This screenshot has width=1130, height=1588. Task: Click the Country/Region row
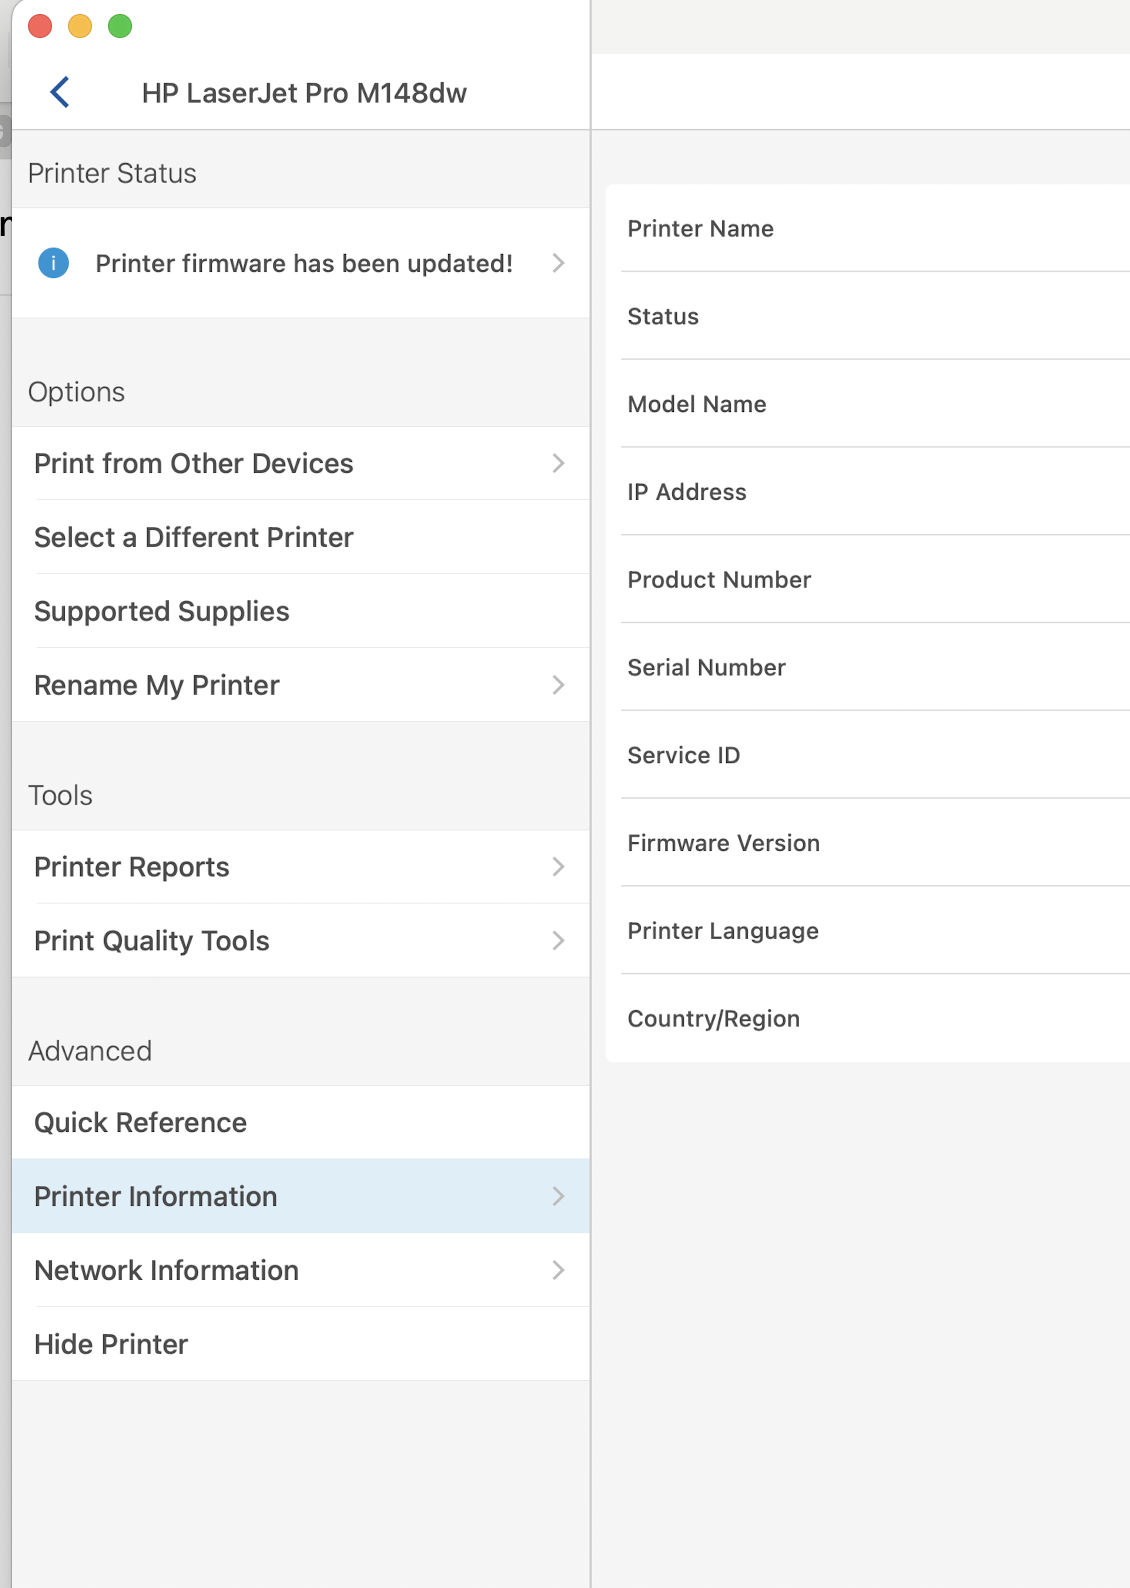coord(713,1018)
